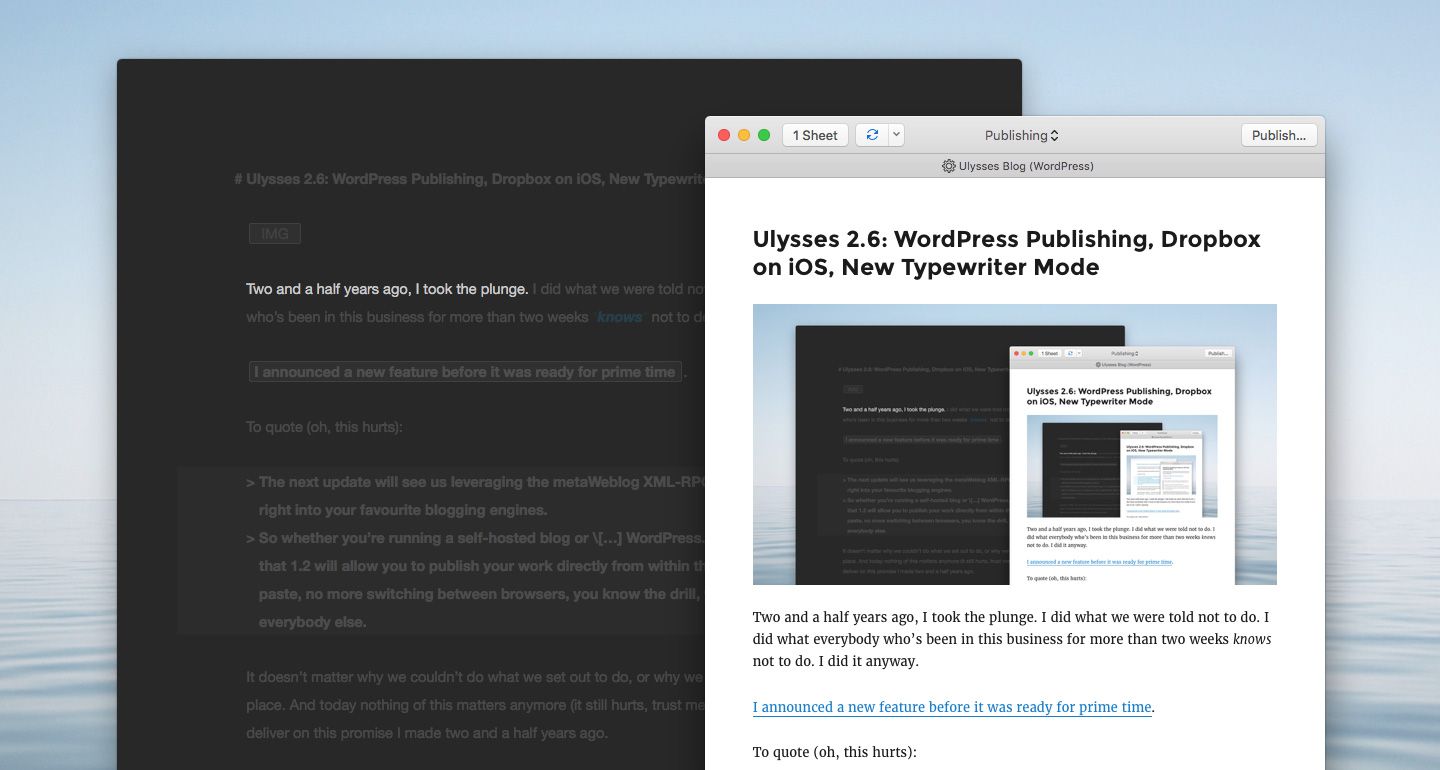This screenshot has width=1440, height=770.
Task: Click the blue refresh preview icon
Action: click(x=872, y=135)
